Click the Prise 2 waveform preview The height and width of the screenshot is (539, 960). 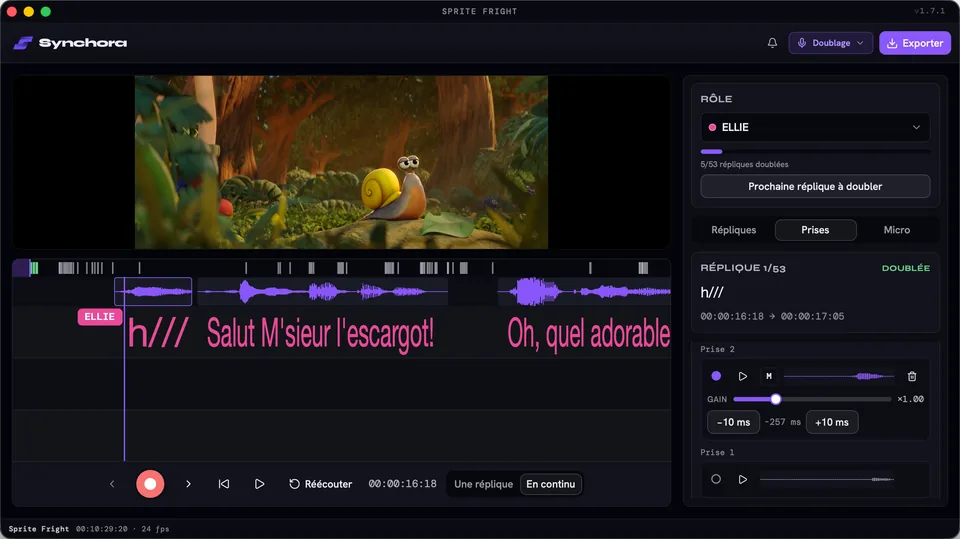839,376
